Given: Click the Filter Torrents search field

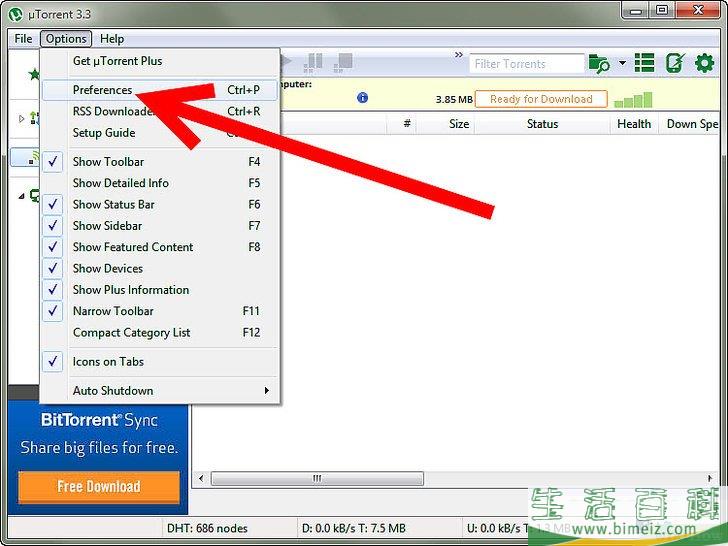Looking at the screenshot, I should click(x=525, y=64).
